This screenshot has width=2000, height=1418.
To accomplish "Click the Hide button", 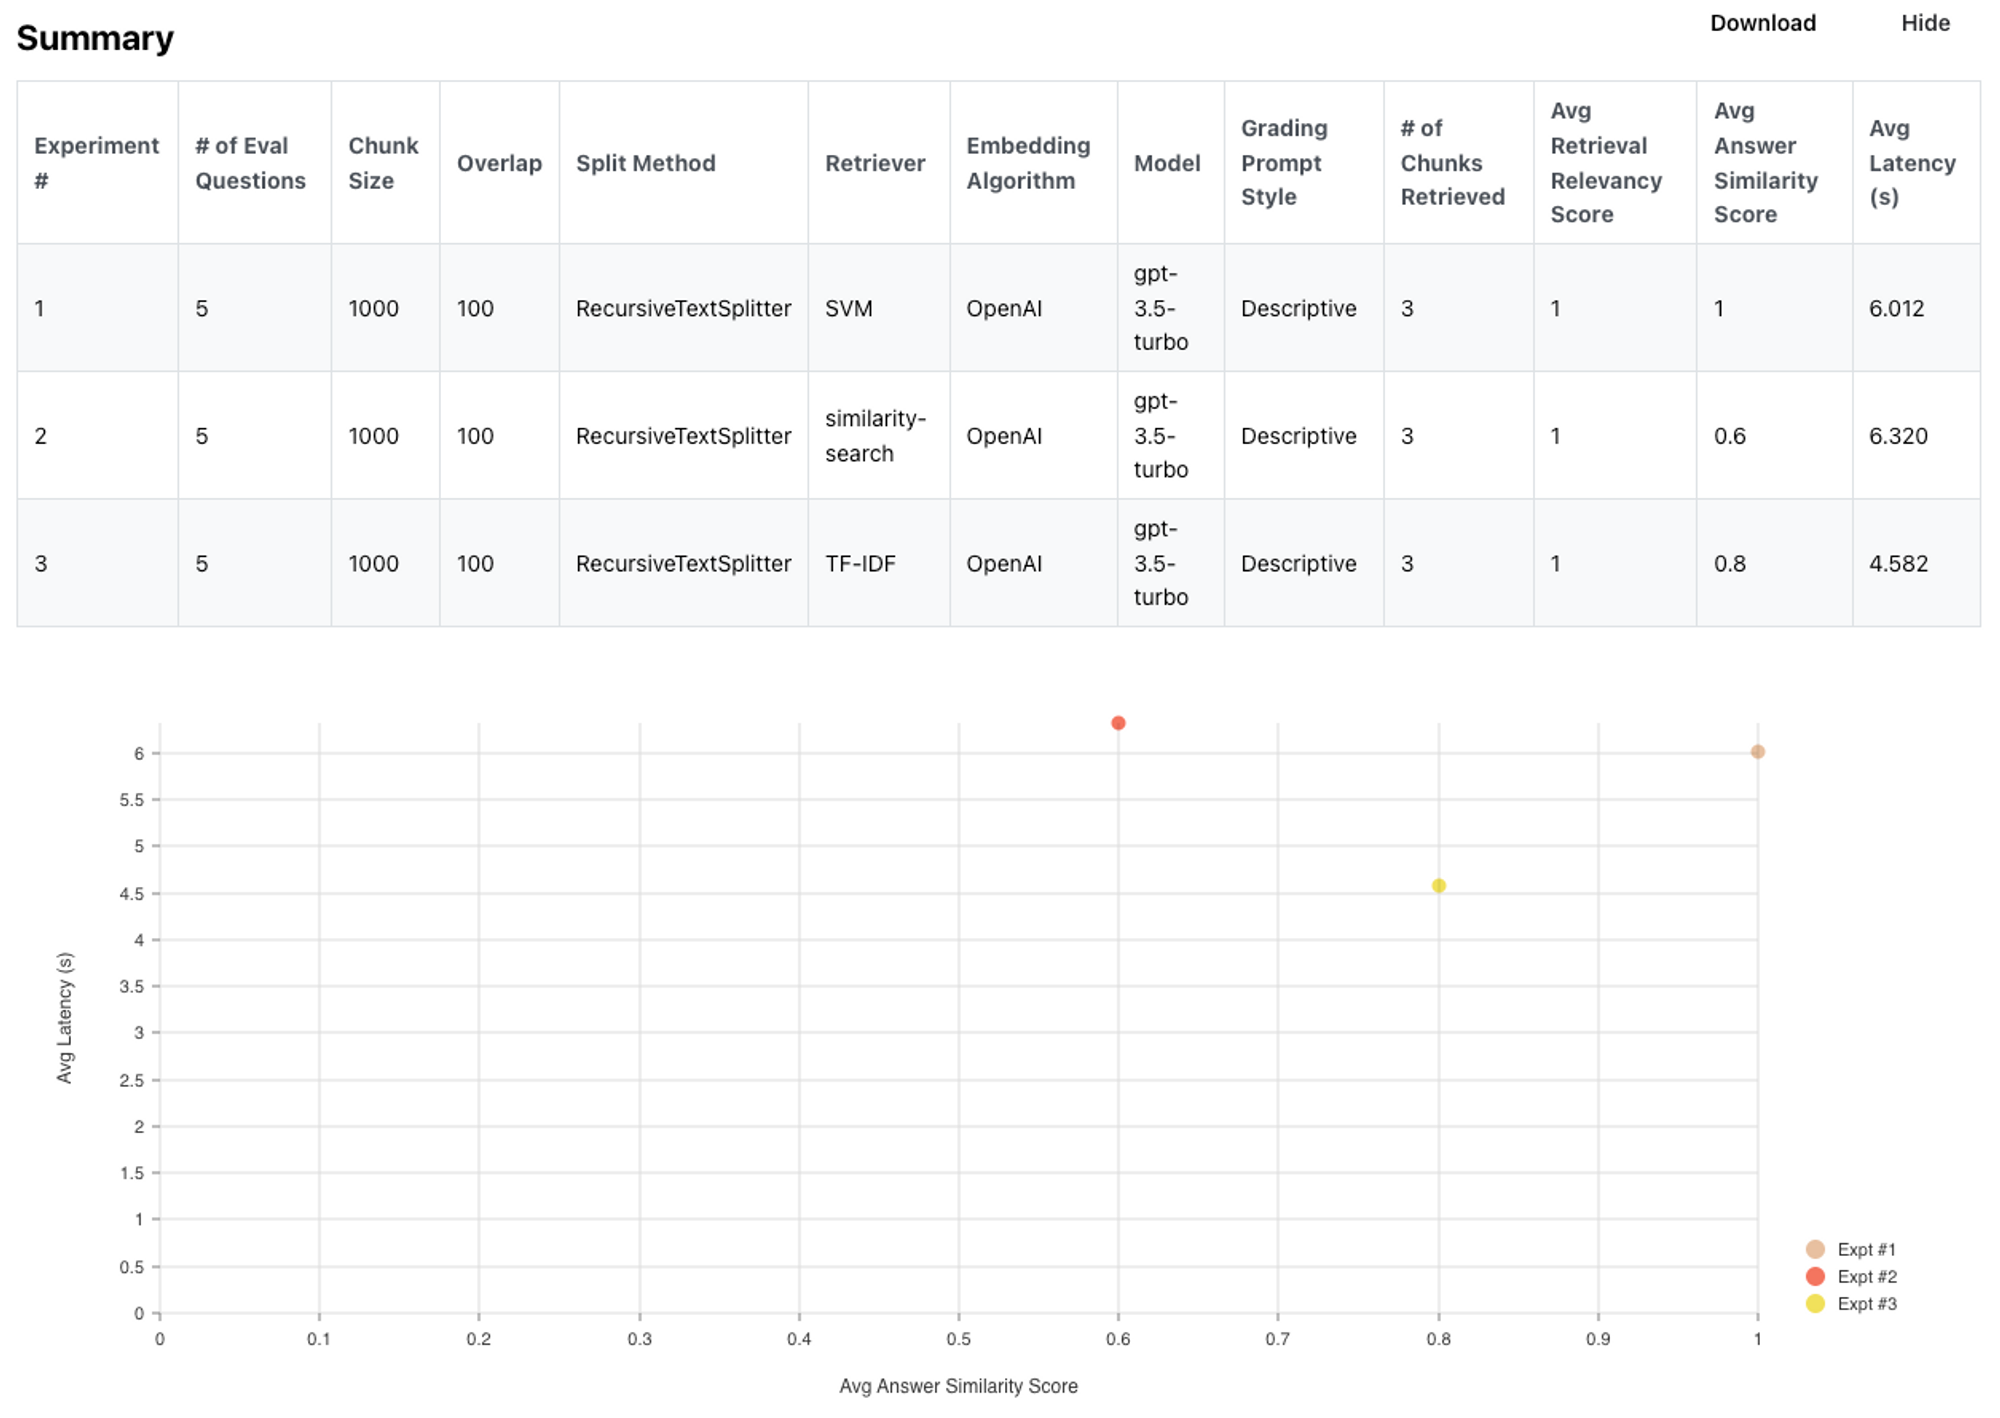I will [x=1925, y=23].
